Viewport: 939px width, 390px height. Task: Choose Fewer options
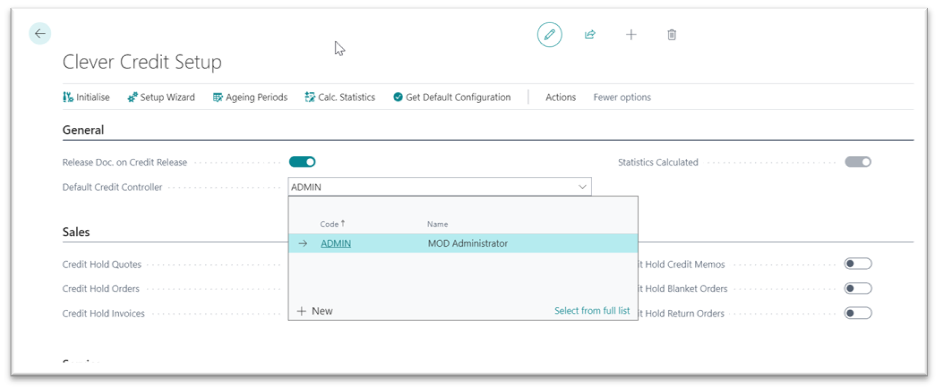click(622, 97)
